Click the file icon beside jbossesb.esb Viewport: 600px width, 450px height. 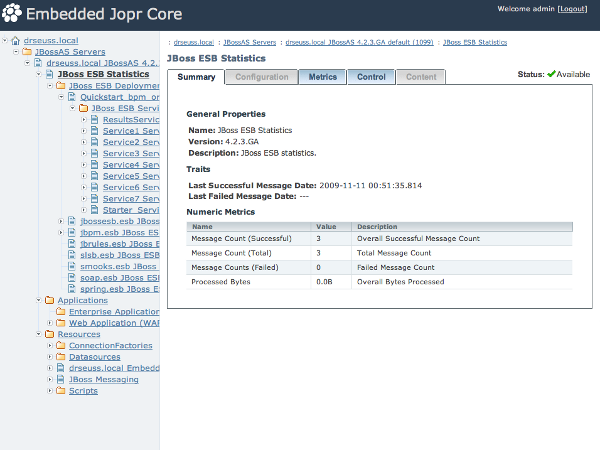[x=72, y=221]
